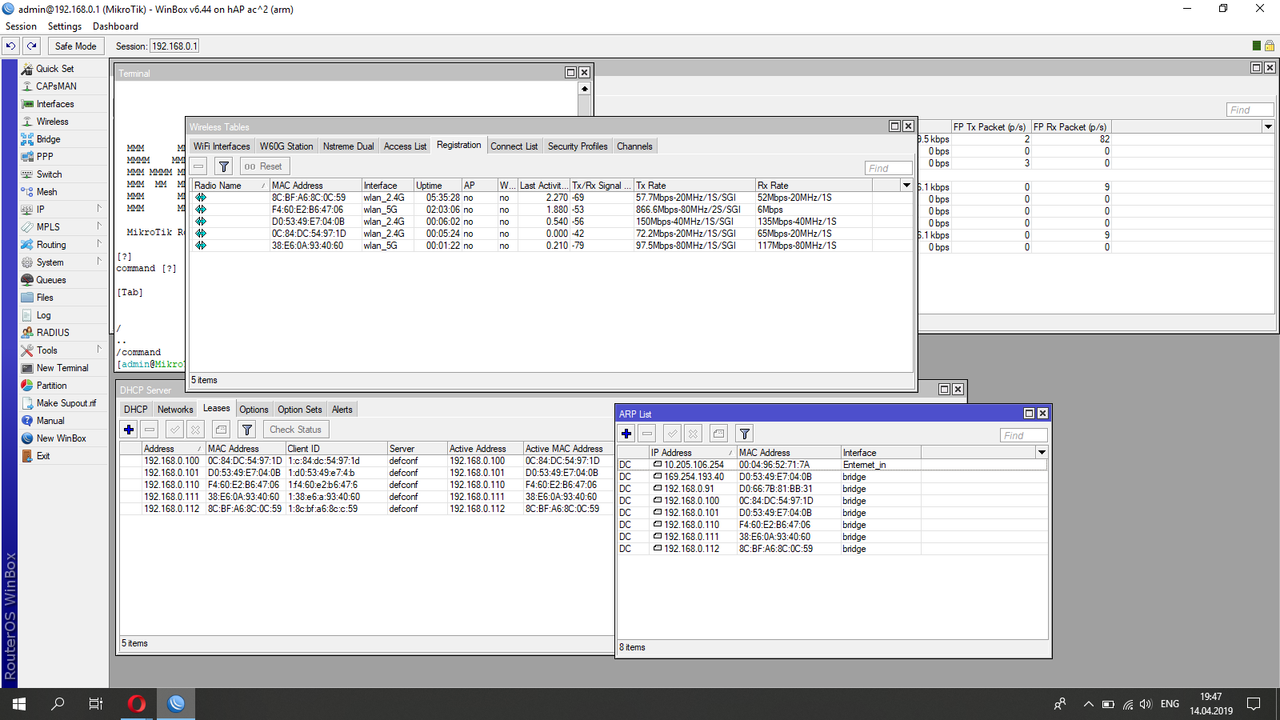Click Make Supout.rif in the sidebar

pos(66,403)
